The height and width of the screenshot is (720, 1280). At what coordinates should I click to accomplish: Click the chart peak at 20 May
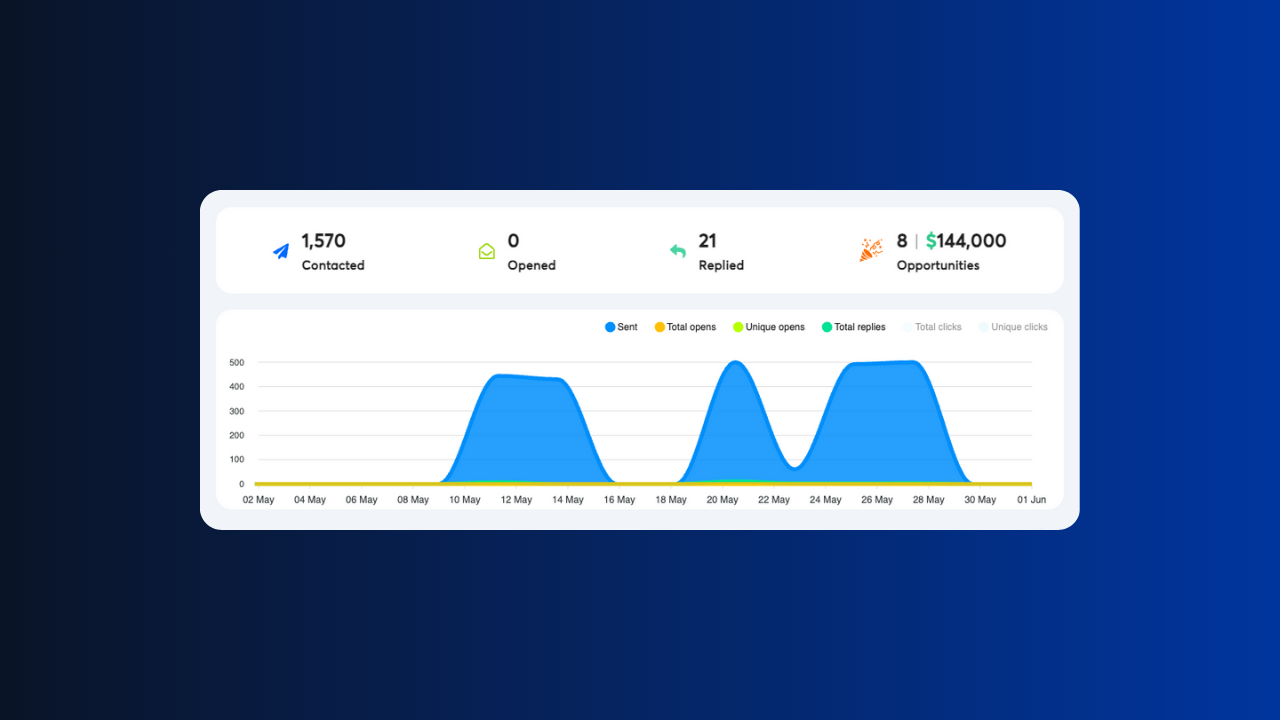736,363
